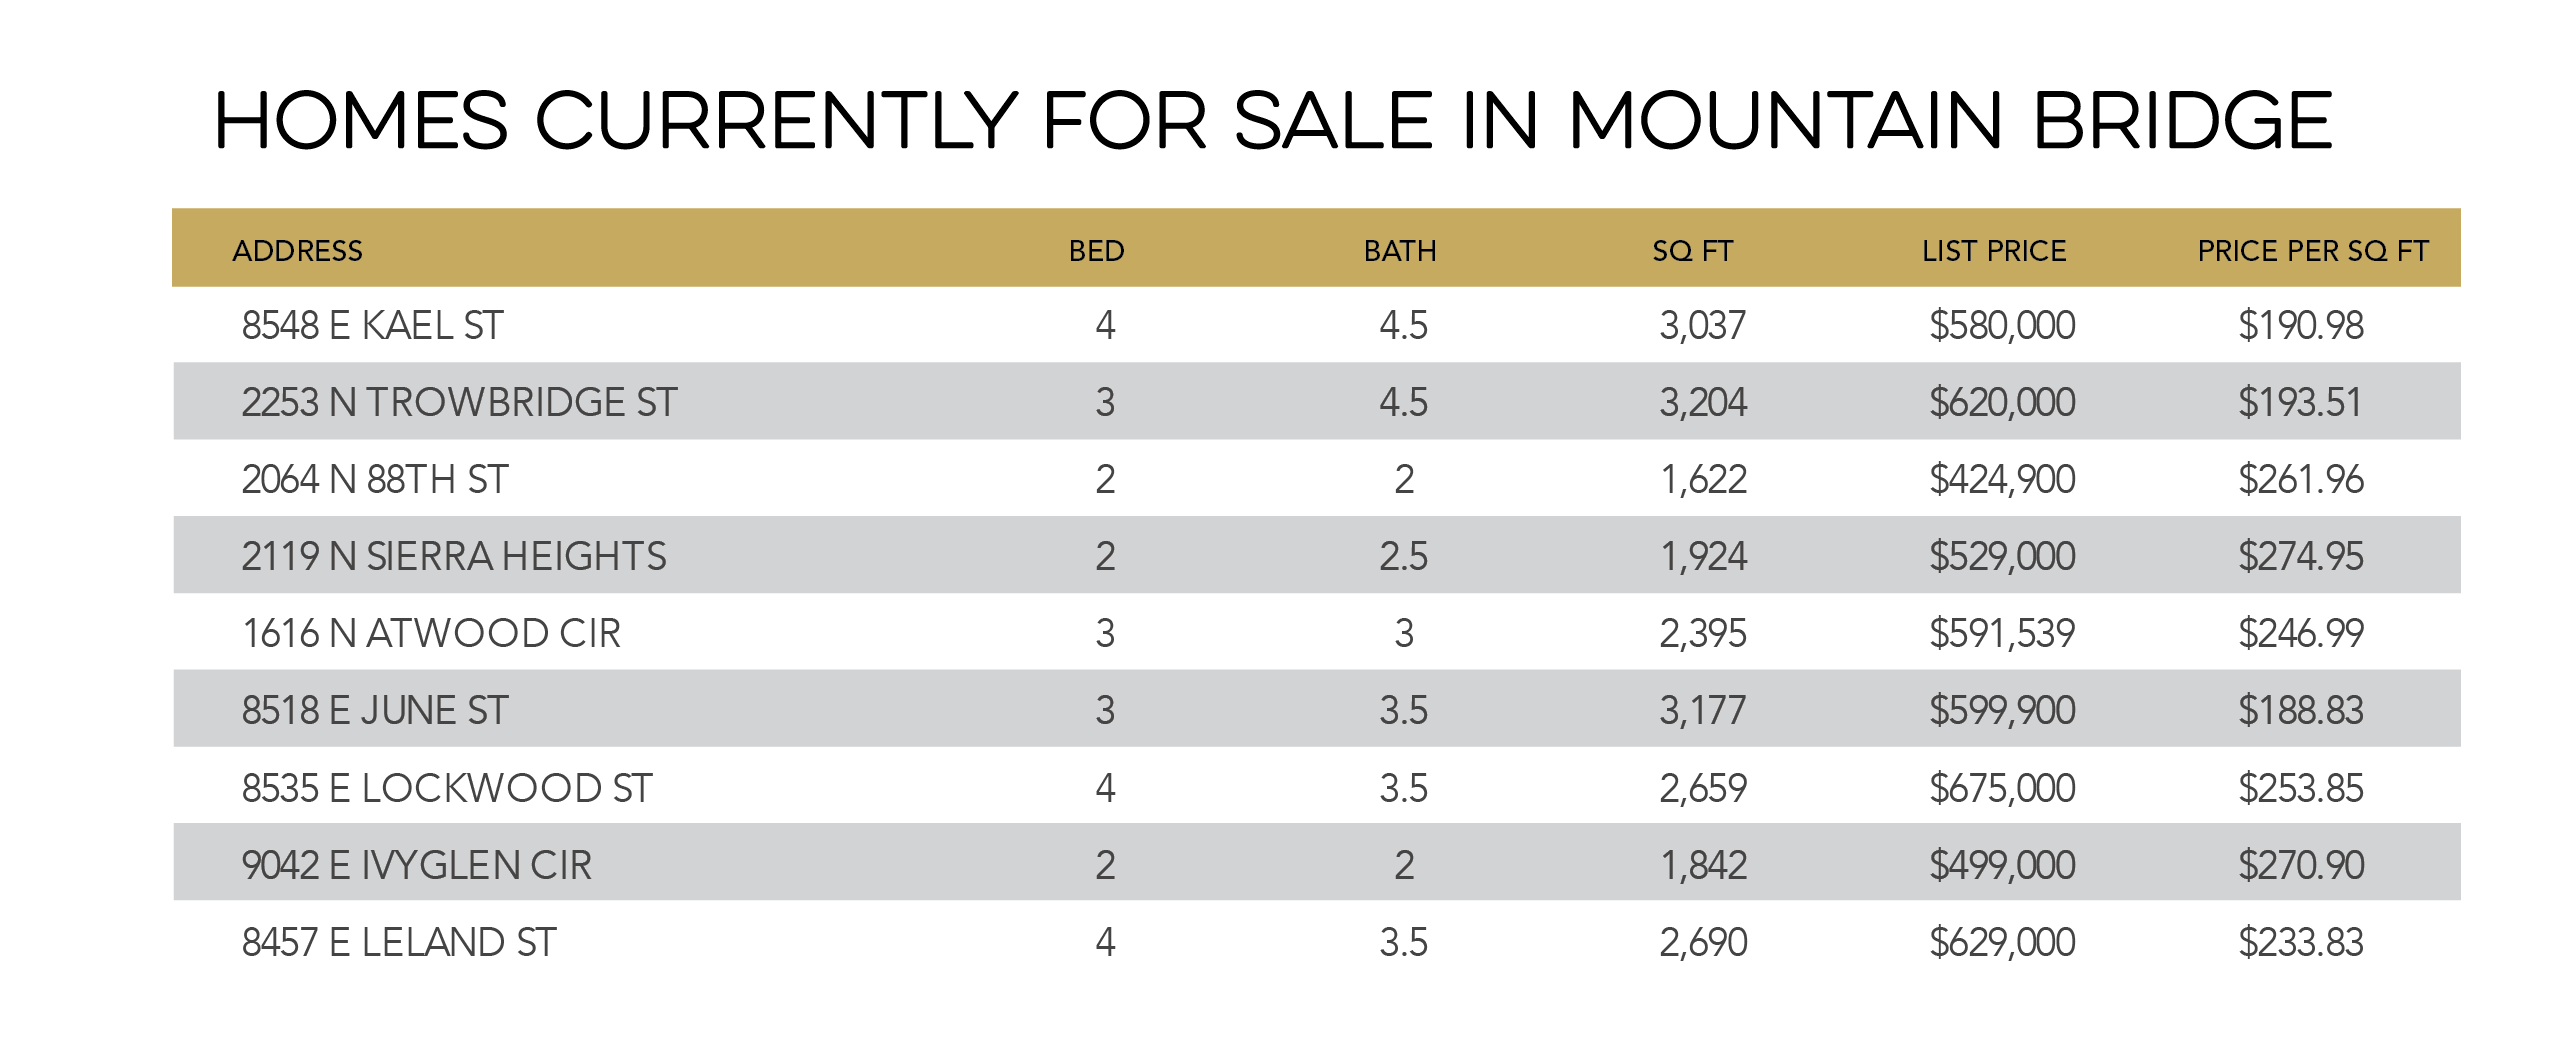Select the 3,177 square footage cell

[1702, 710]
